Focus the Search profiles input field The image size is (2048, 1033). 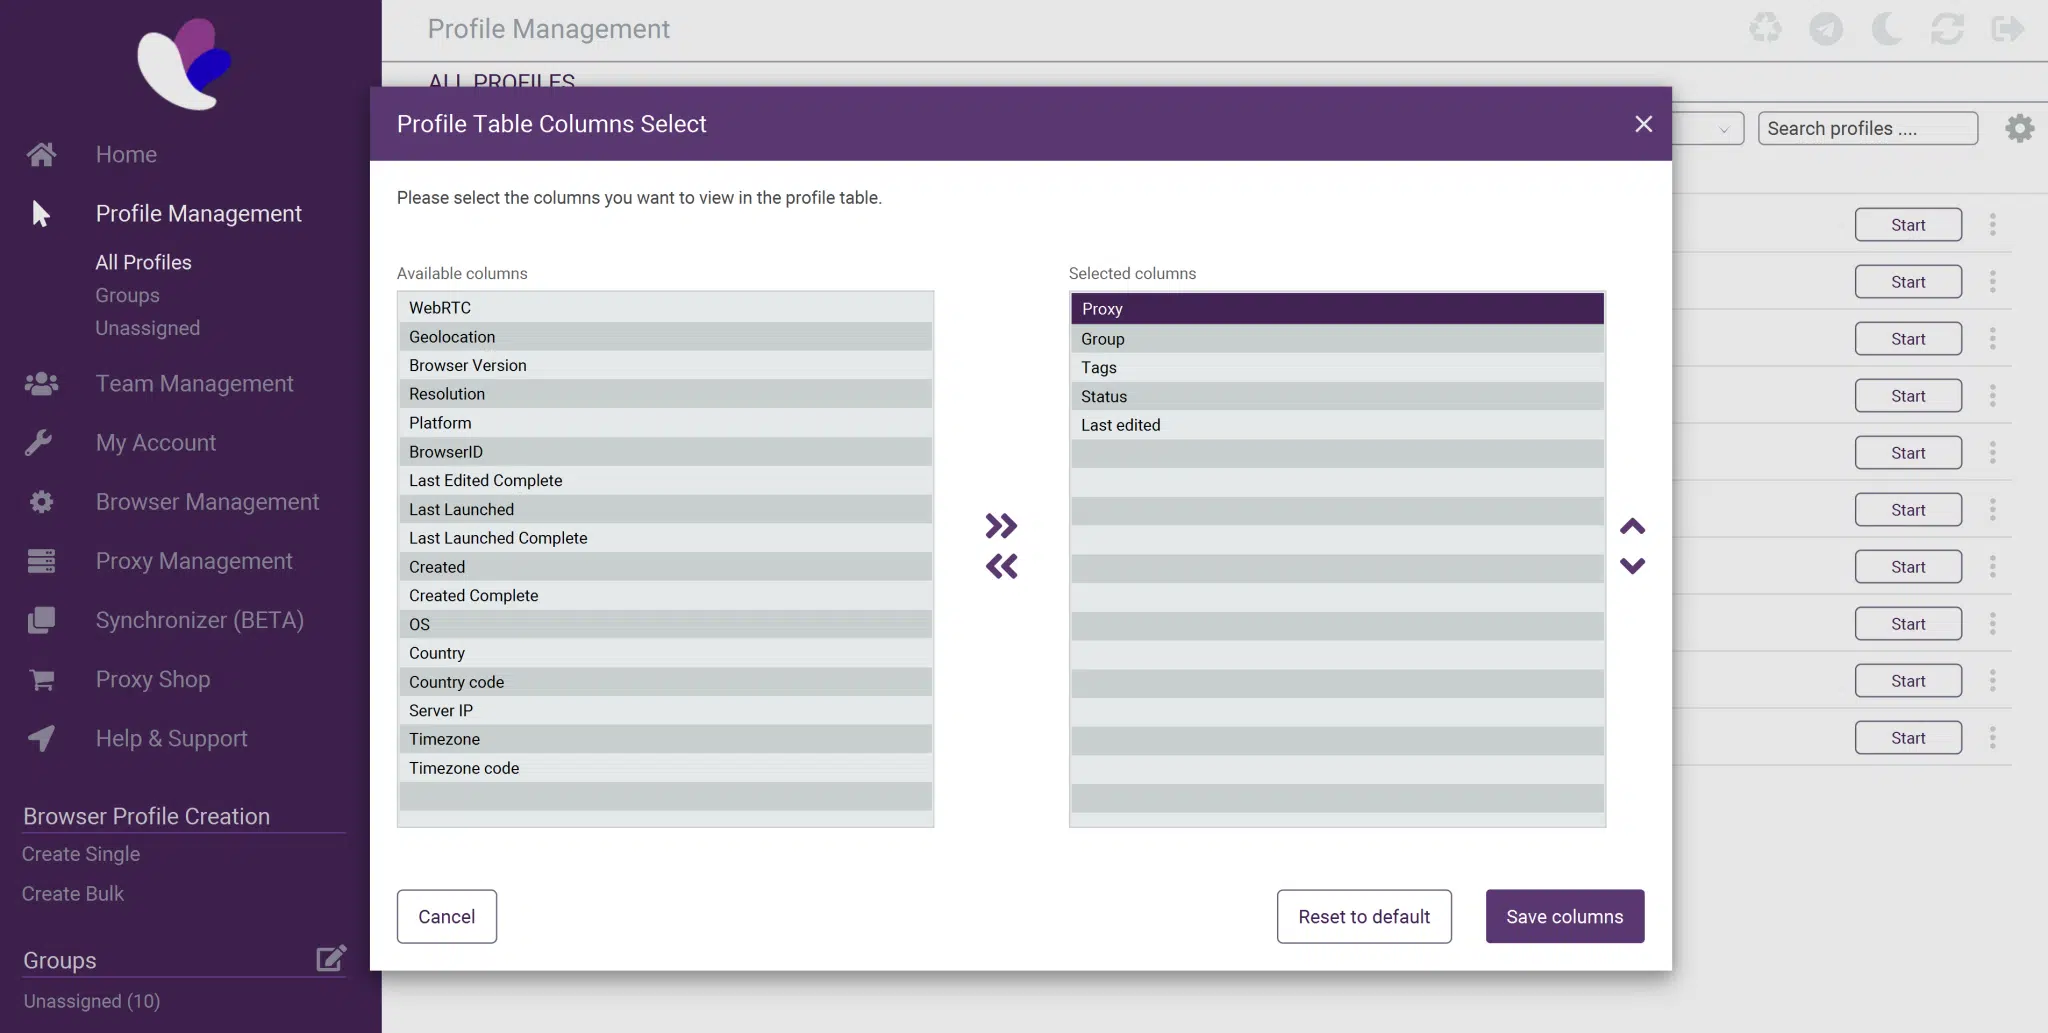coord(1867,129)
